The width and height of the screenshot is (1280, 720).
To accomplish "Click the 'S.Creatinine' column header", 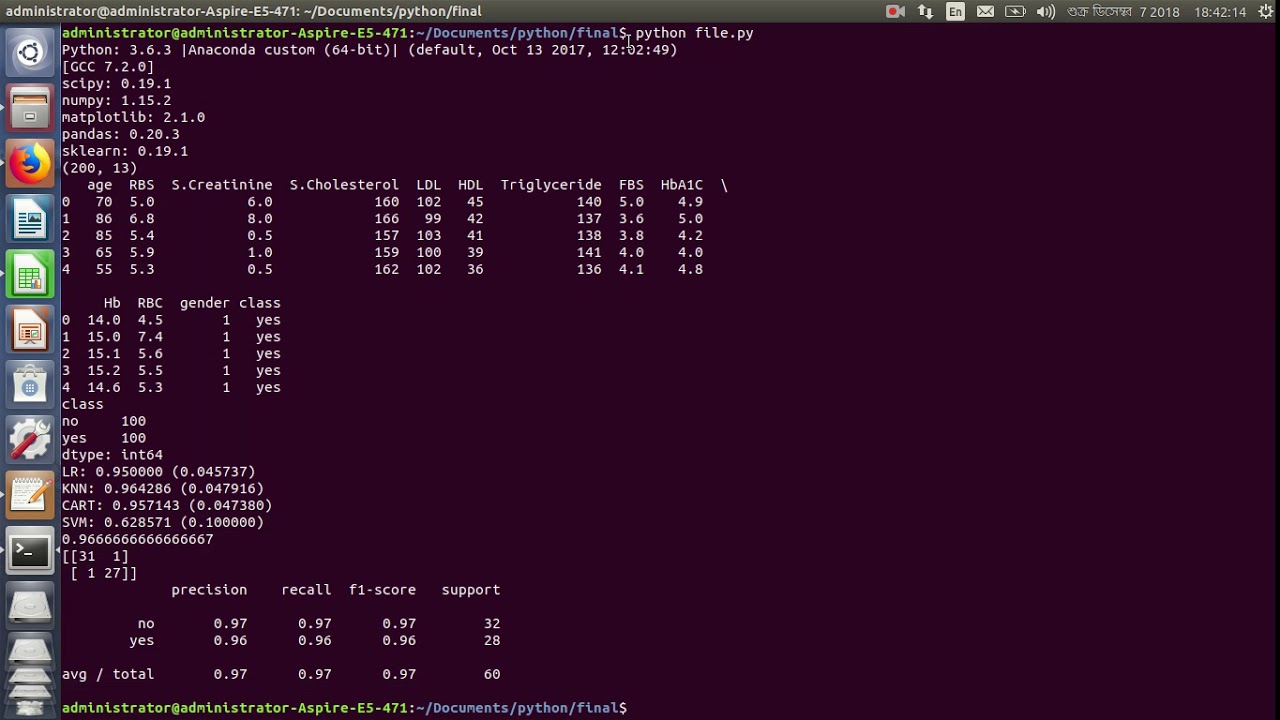I will pos(222,185).
